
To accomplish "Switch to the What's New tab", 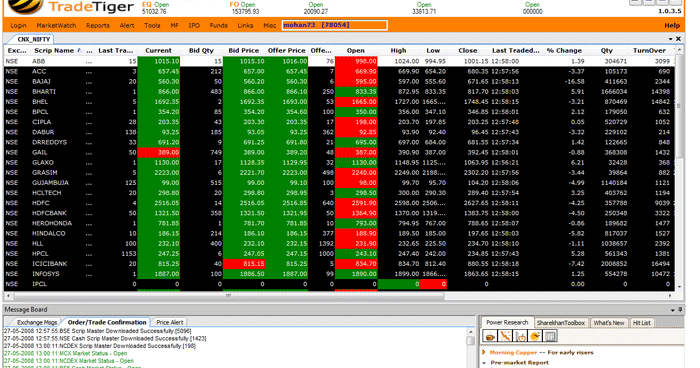I will click(609, 322).
